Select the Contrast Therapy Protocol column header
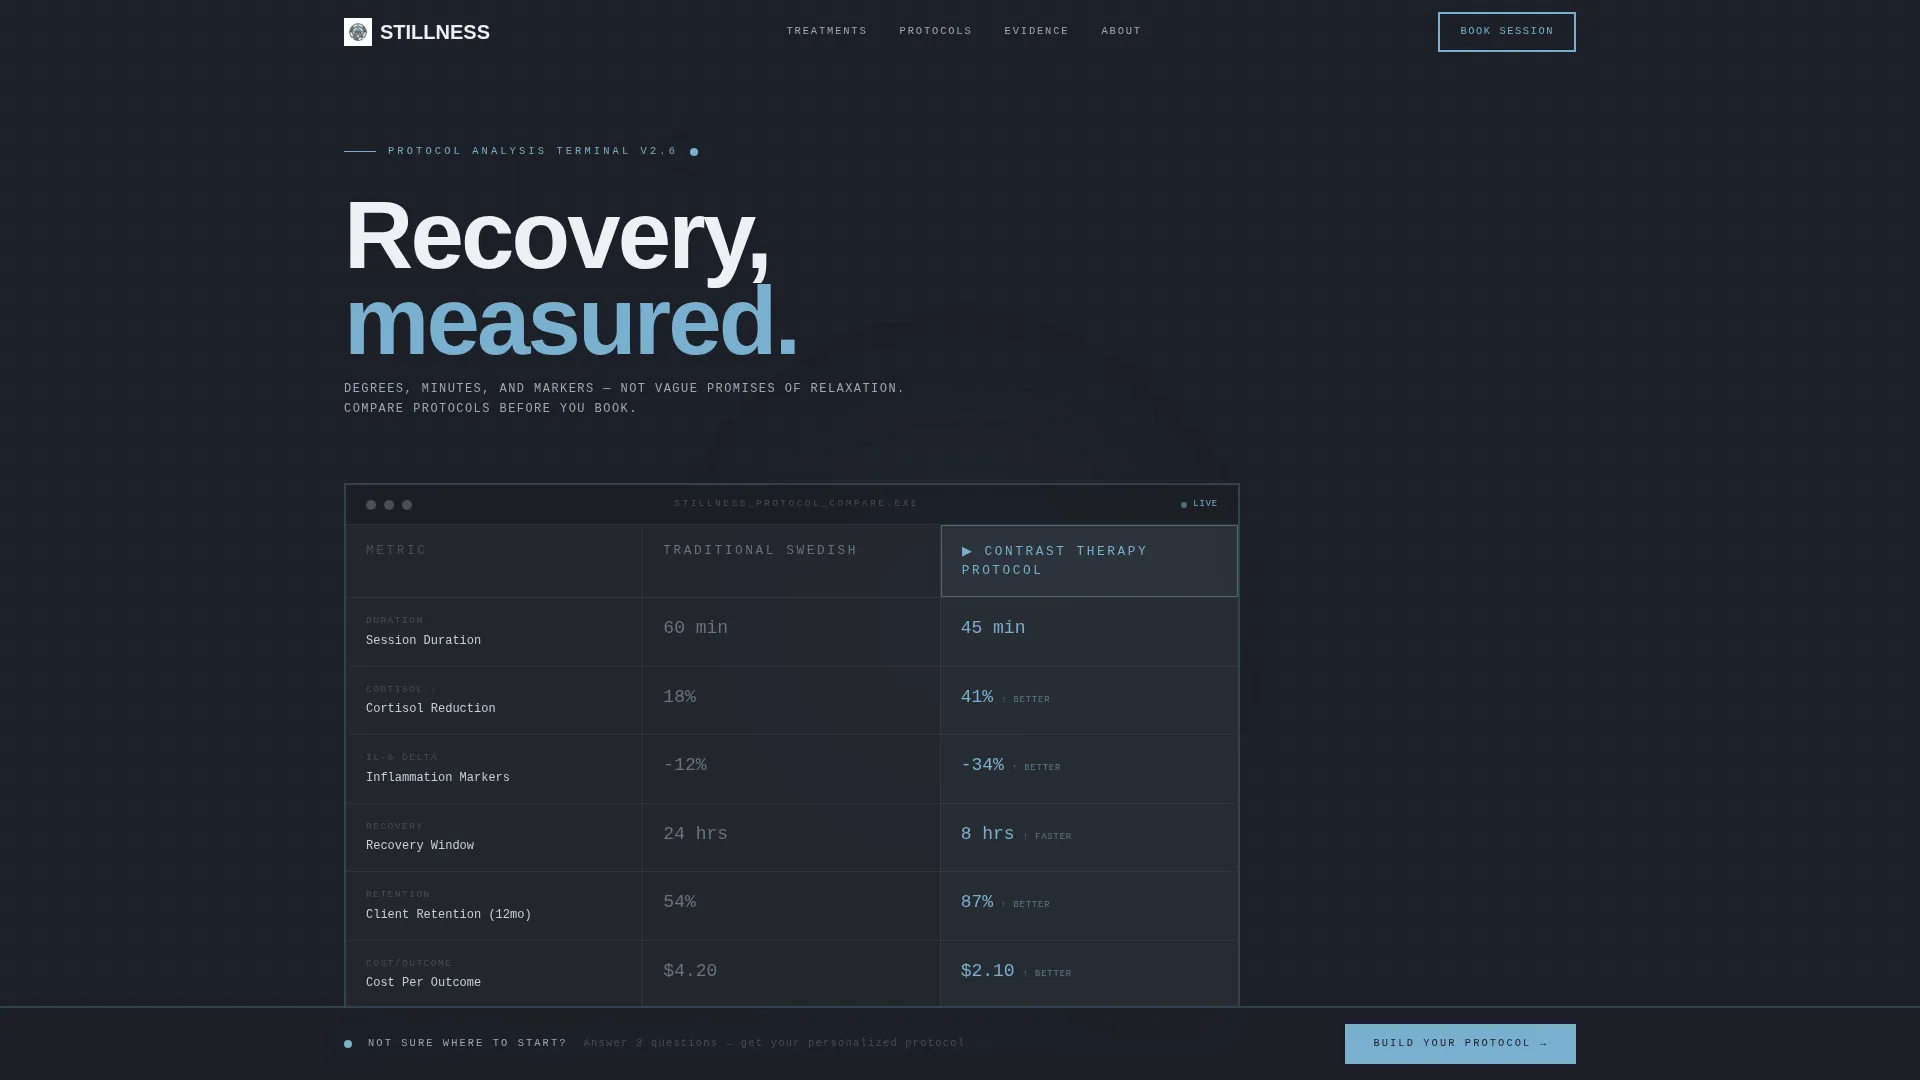This screenshot has height=1080, width=1920. pos(1089,561)
